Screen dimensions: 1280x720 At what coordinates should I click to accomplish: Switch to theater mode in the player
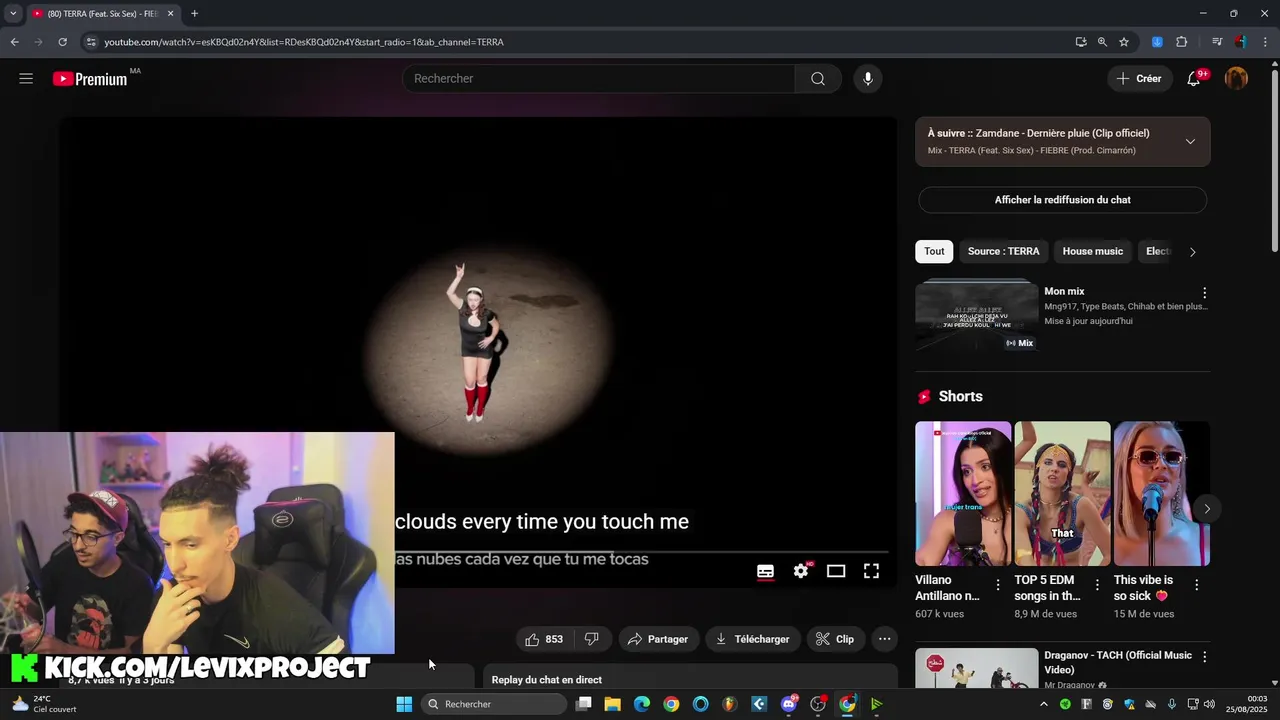(x=836, y=571)
